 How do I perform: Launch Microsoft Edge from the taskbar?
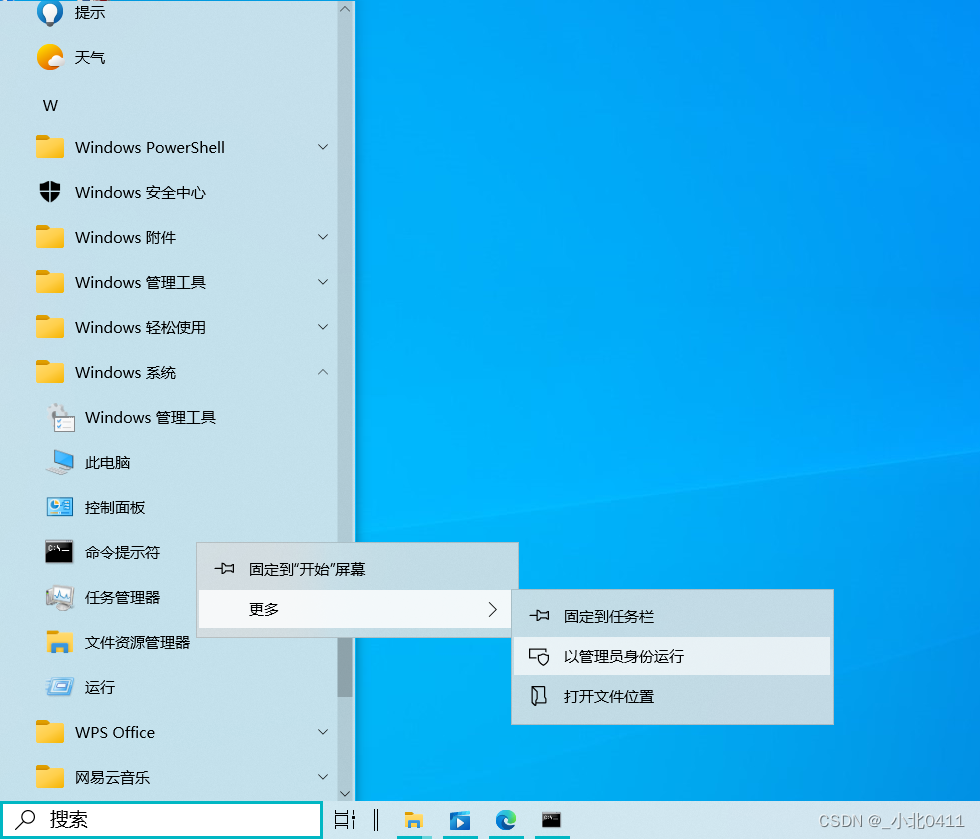point(506,820)
